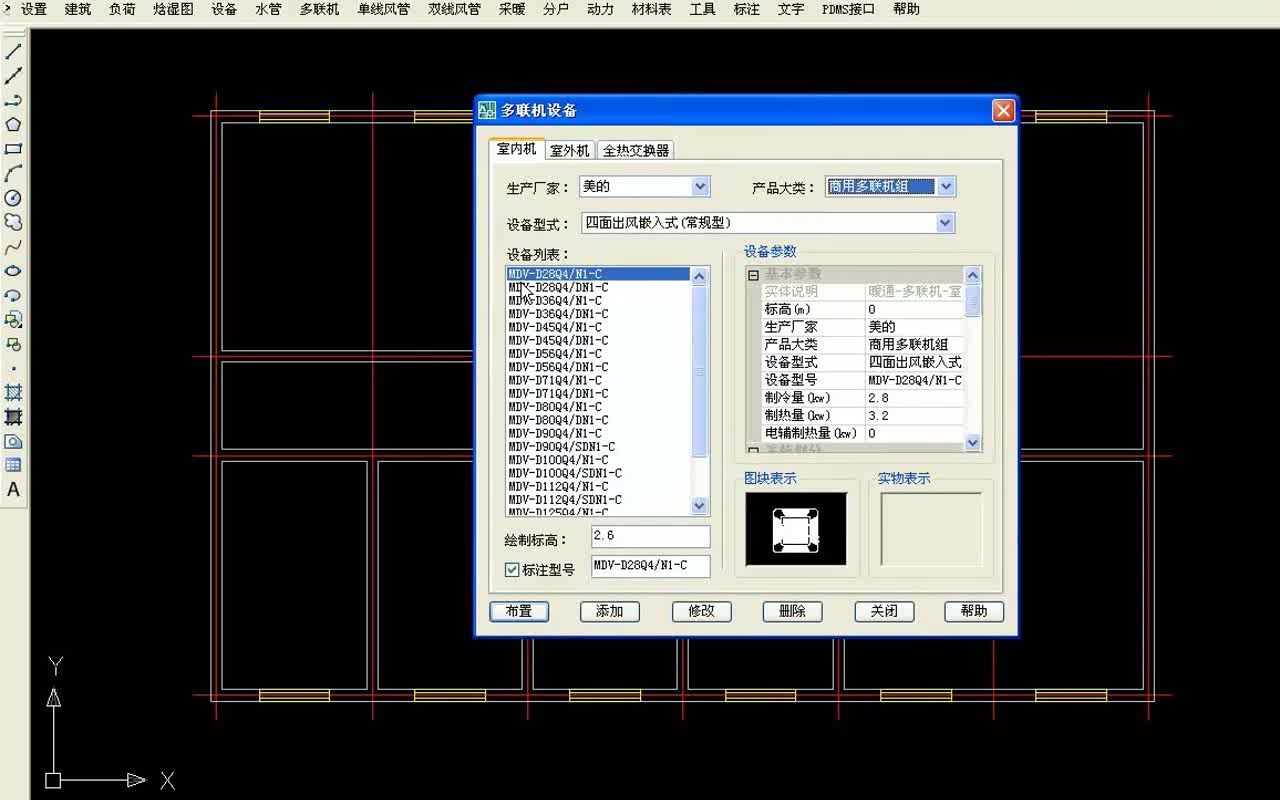
Task: Click the 添加 button
Action: click(x=610, y=611)
